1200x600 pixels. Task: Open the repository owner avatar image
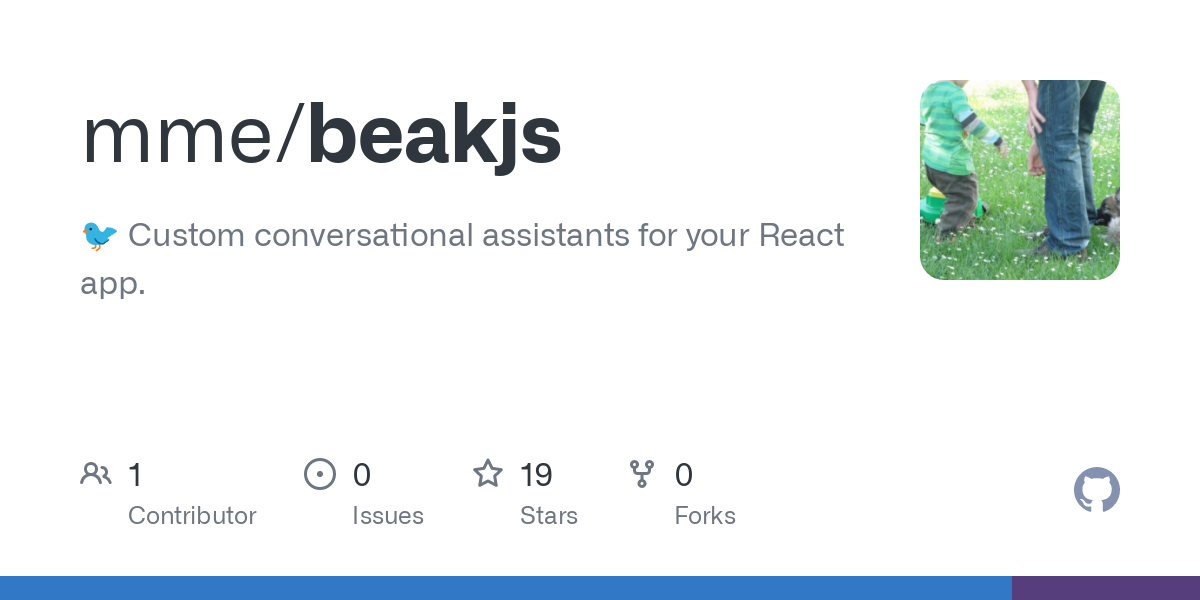1019,180
